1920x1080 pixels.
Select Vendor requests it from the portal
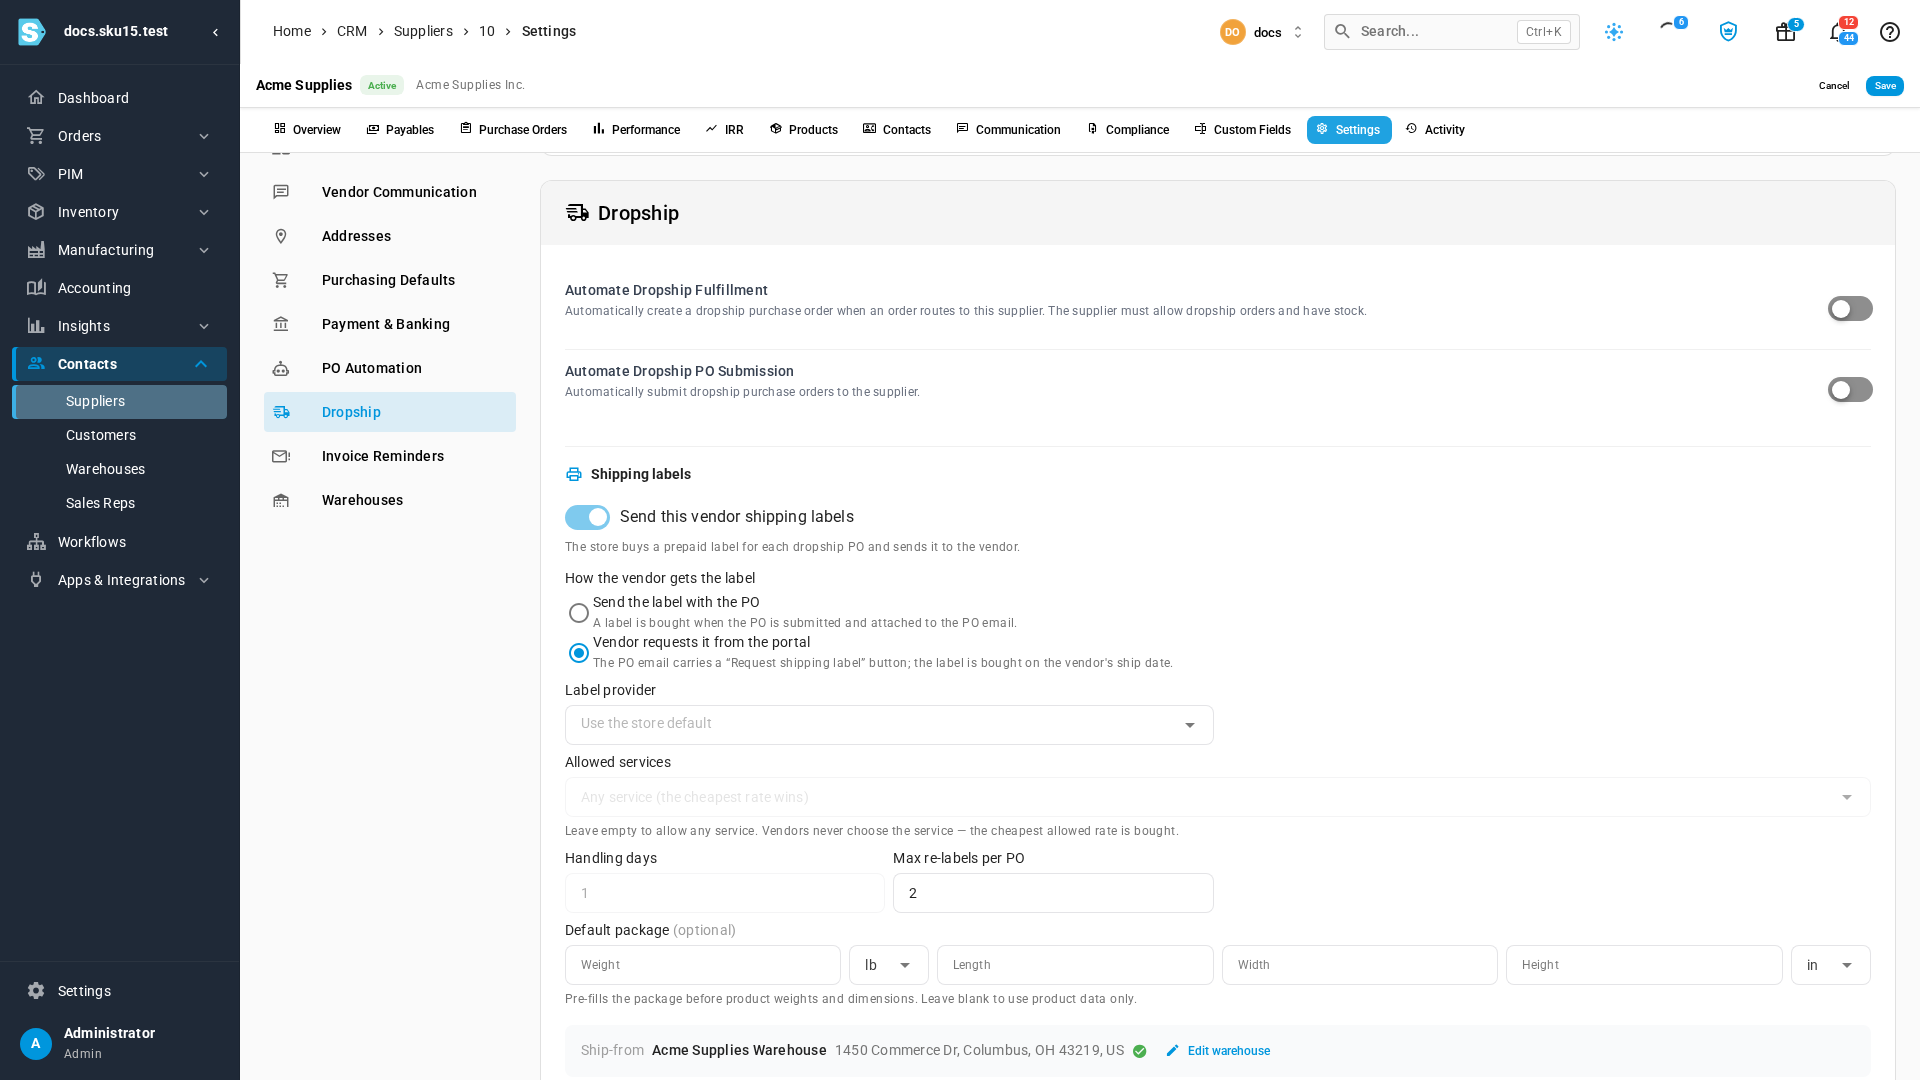click(x=579, y=653)
